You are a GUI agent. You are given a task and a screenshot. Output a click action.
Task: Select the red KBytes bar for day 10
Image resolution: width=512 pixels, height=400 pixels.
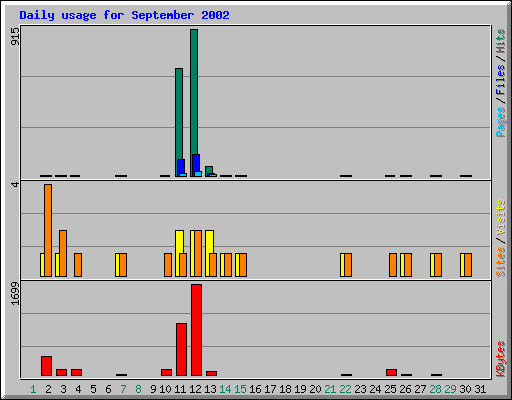pyautogui.click(x=166, y=372)
